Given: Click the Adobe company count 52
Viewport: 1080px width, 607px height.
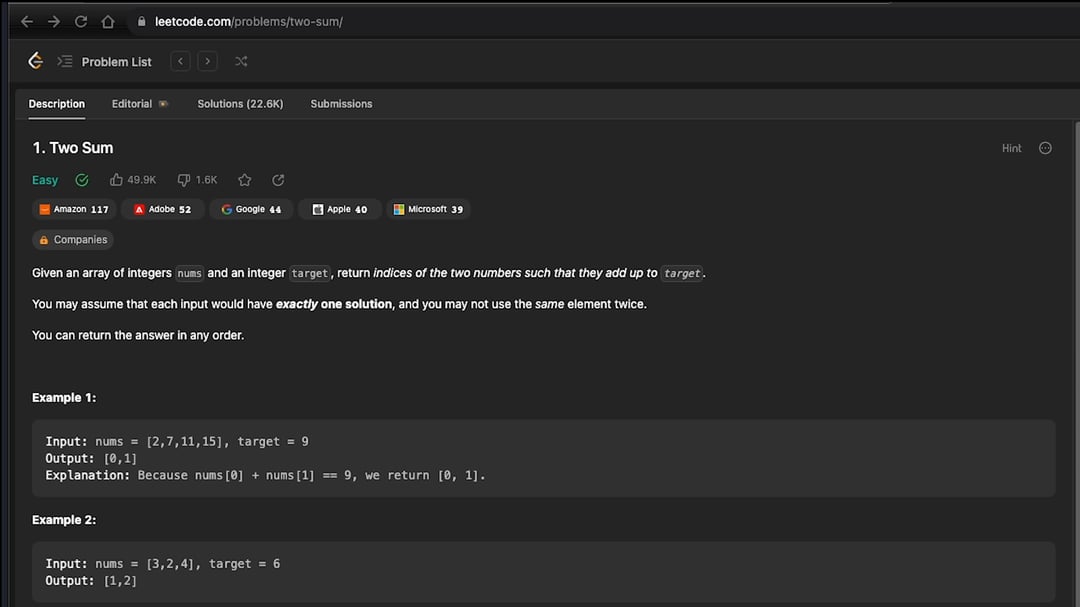Looking at the screenshot, I should pos(185,209).
